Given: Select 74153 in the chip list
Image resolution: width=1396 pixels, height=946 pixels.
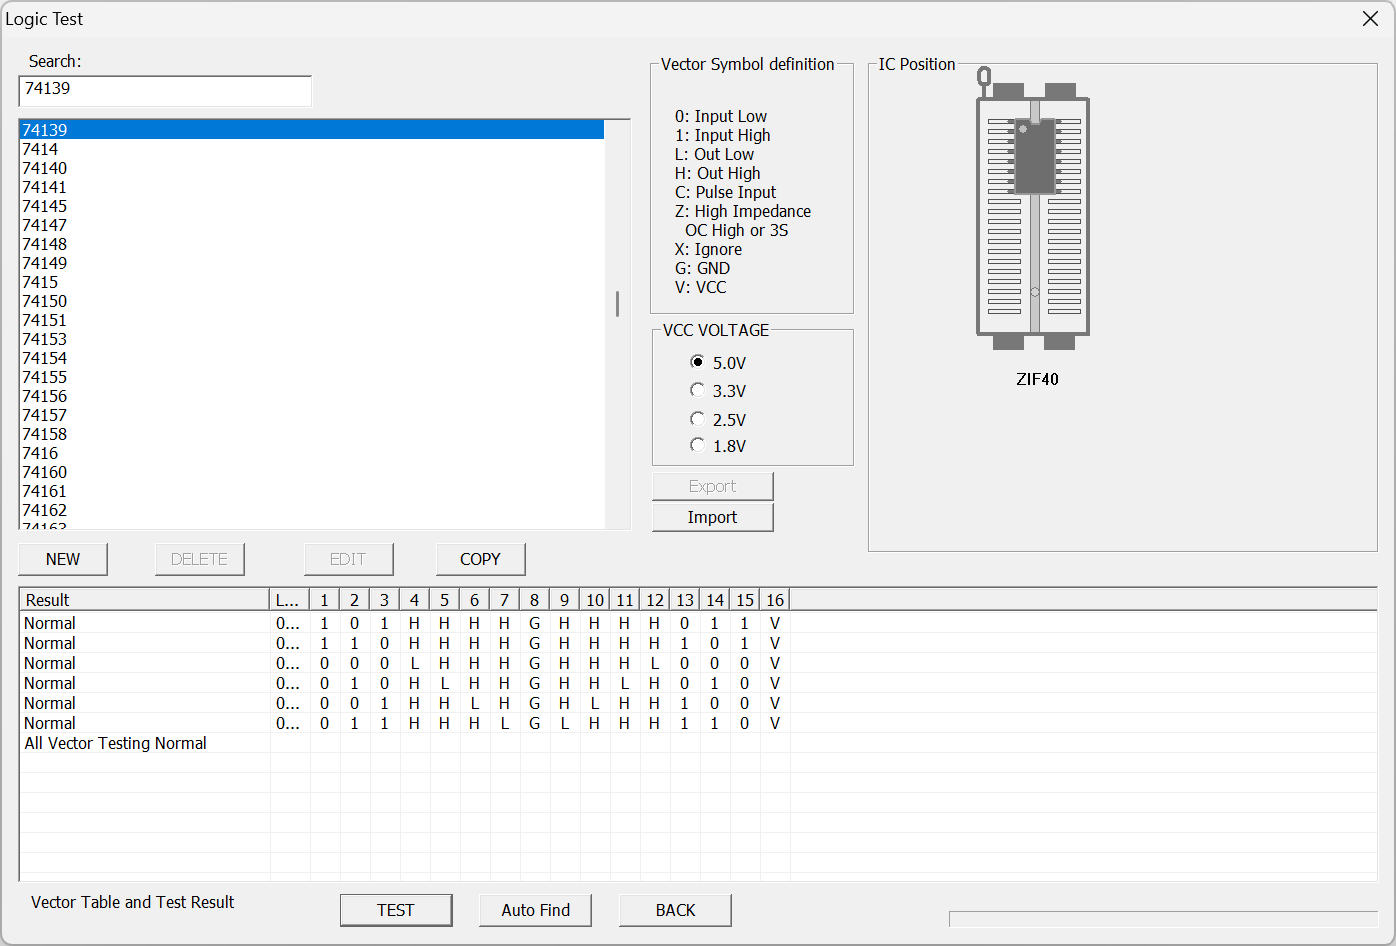Looking at the screenshot, I should point(312,339).
